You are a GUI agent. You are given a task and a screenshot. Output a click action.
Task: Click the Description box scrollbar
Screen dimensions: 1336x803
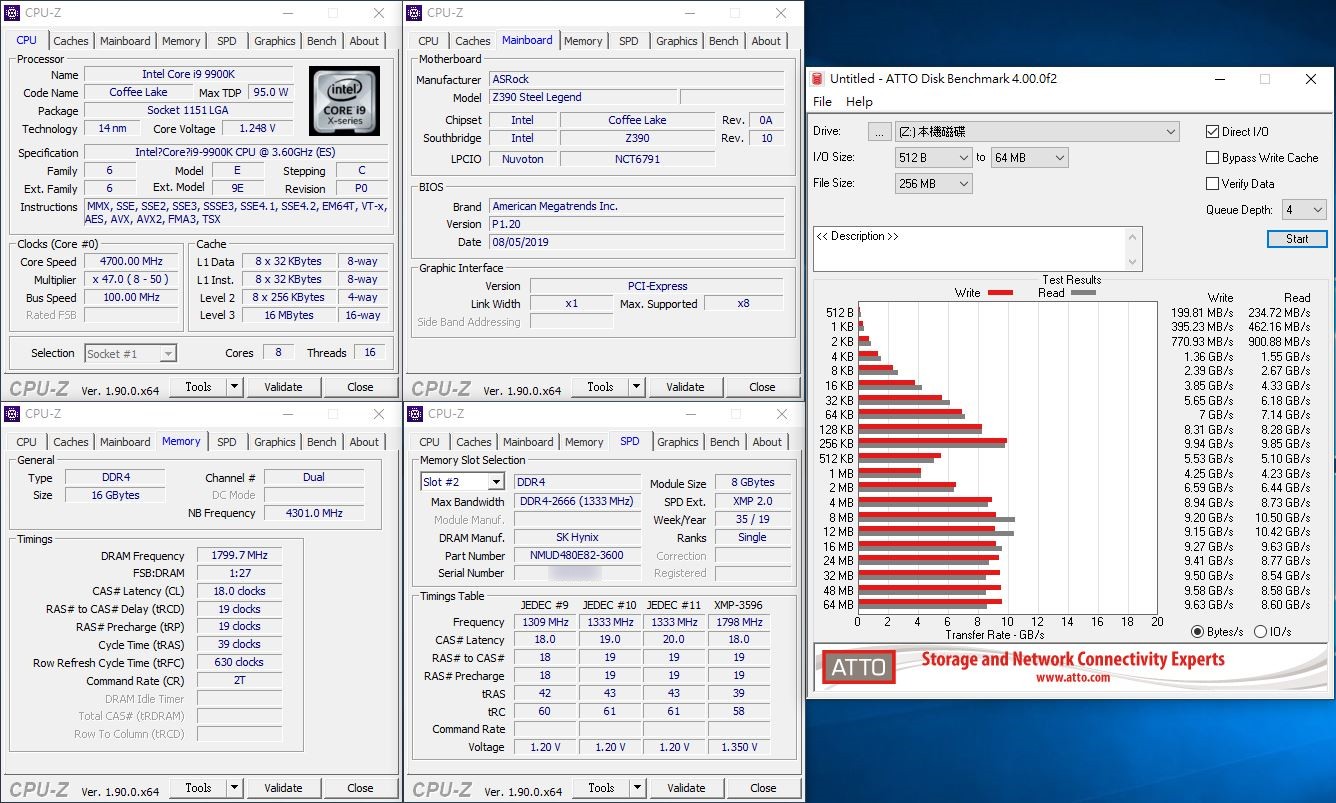click(1133, 249)
